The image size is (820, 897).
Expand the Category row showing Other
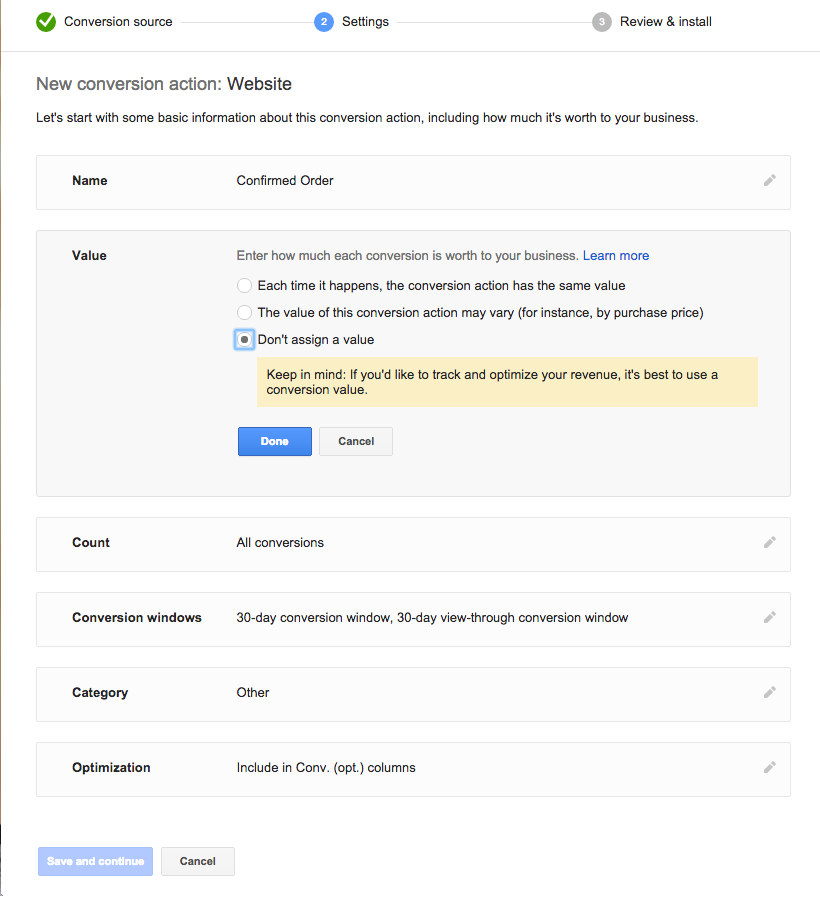pos(413,694)
